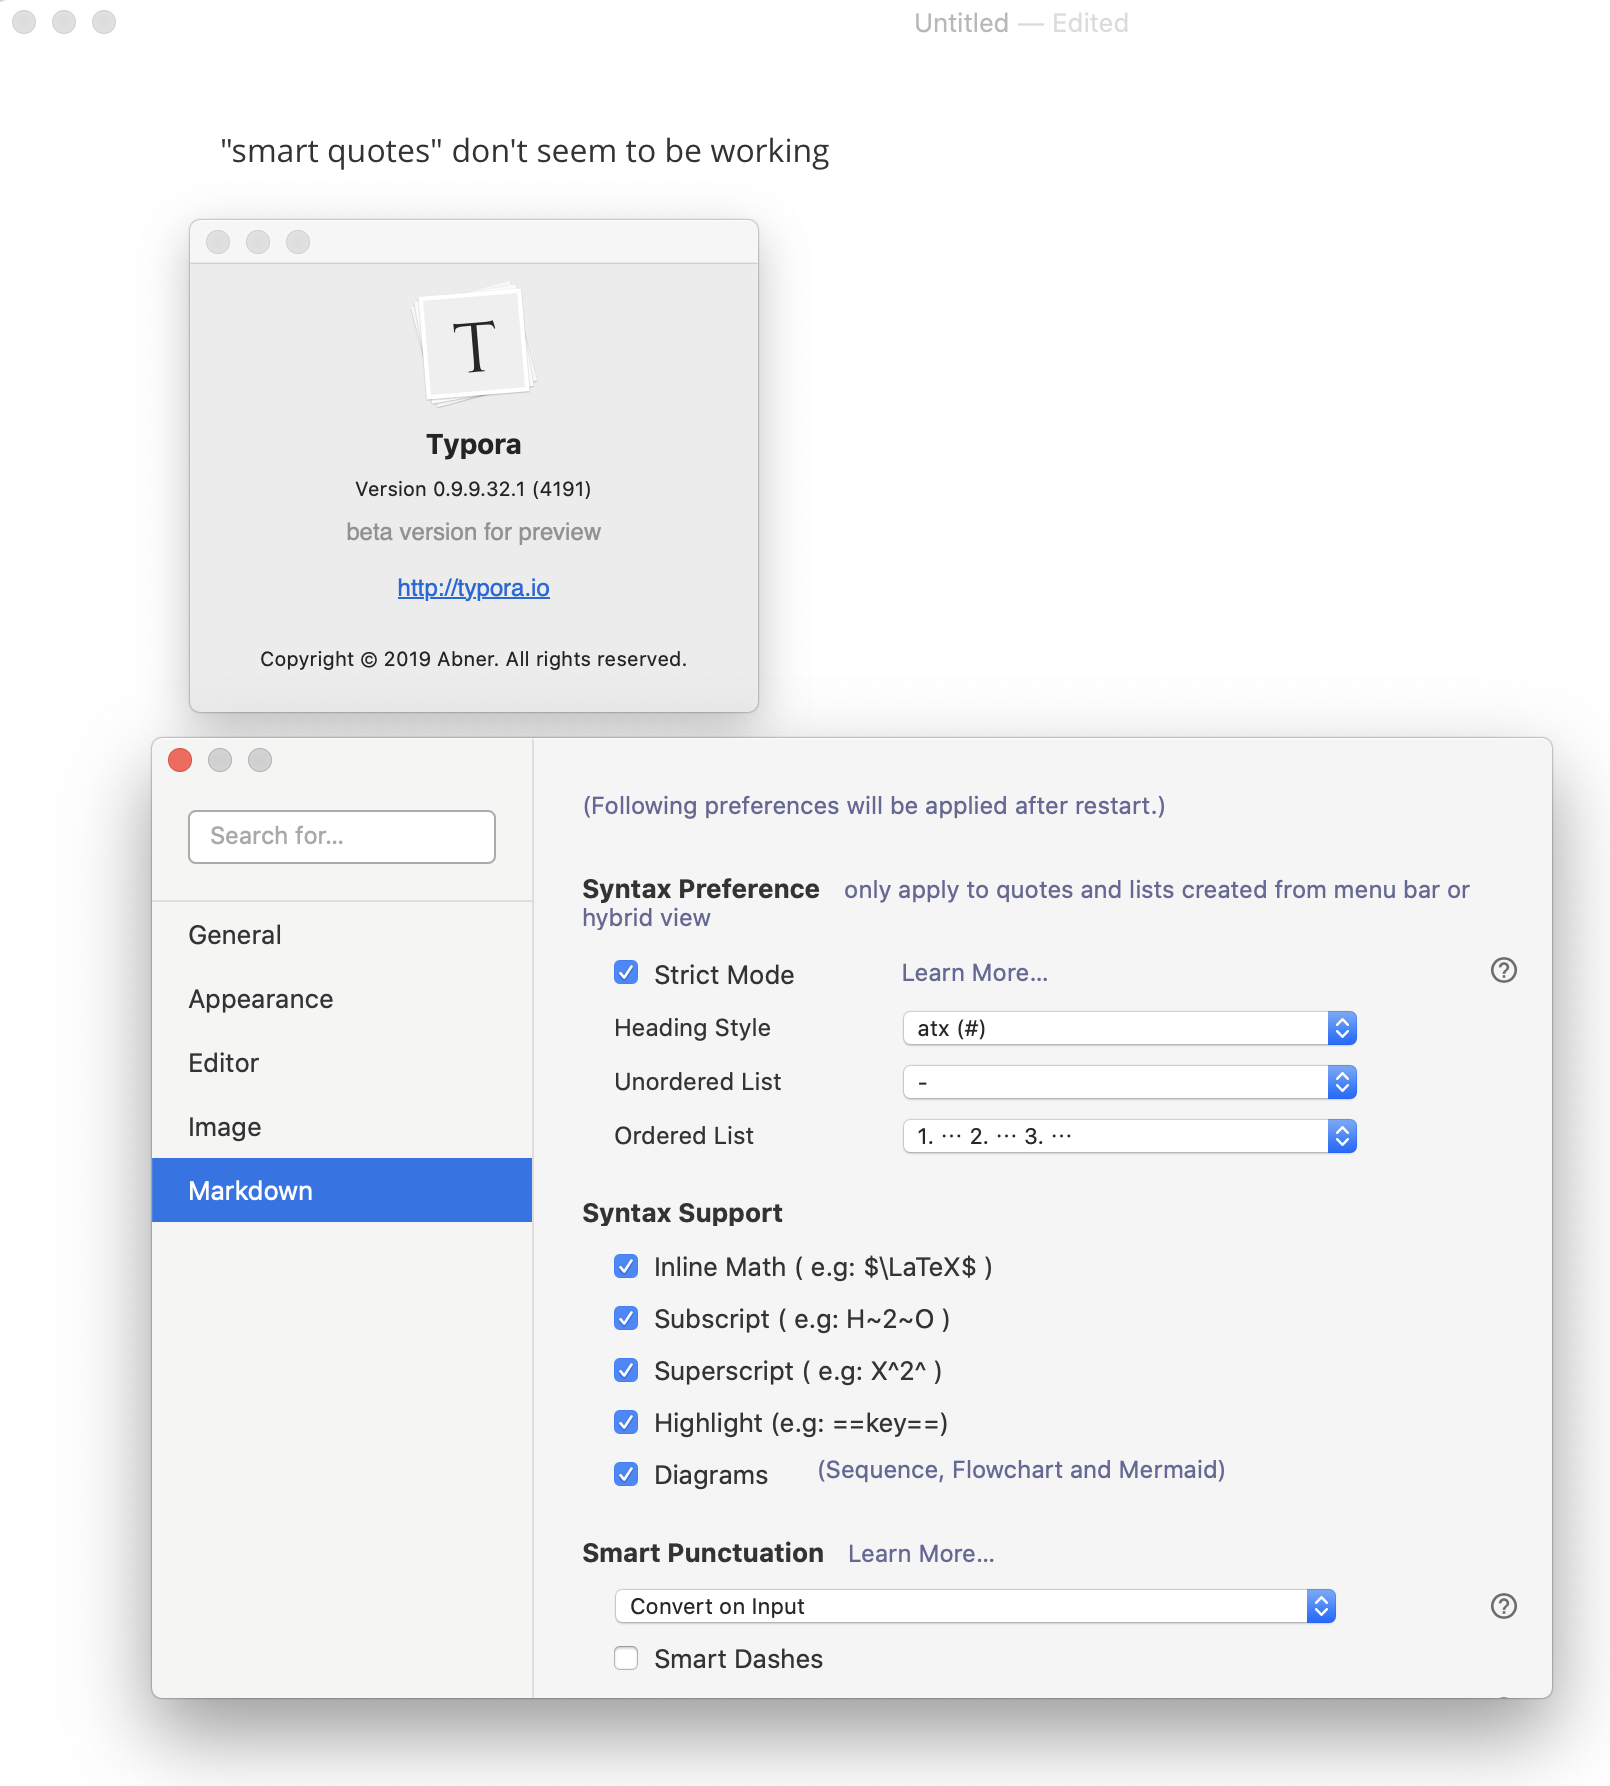Enable Smart Dashes
This screenshot has width=1610, height=1786.
click(625, 1658)
